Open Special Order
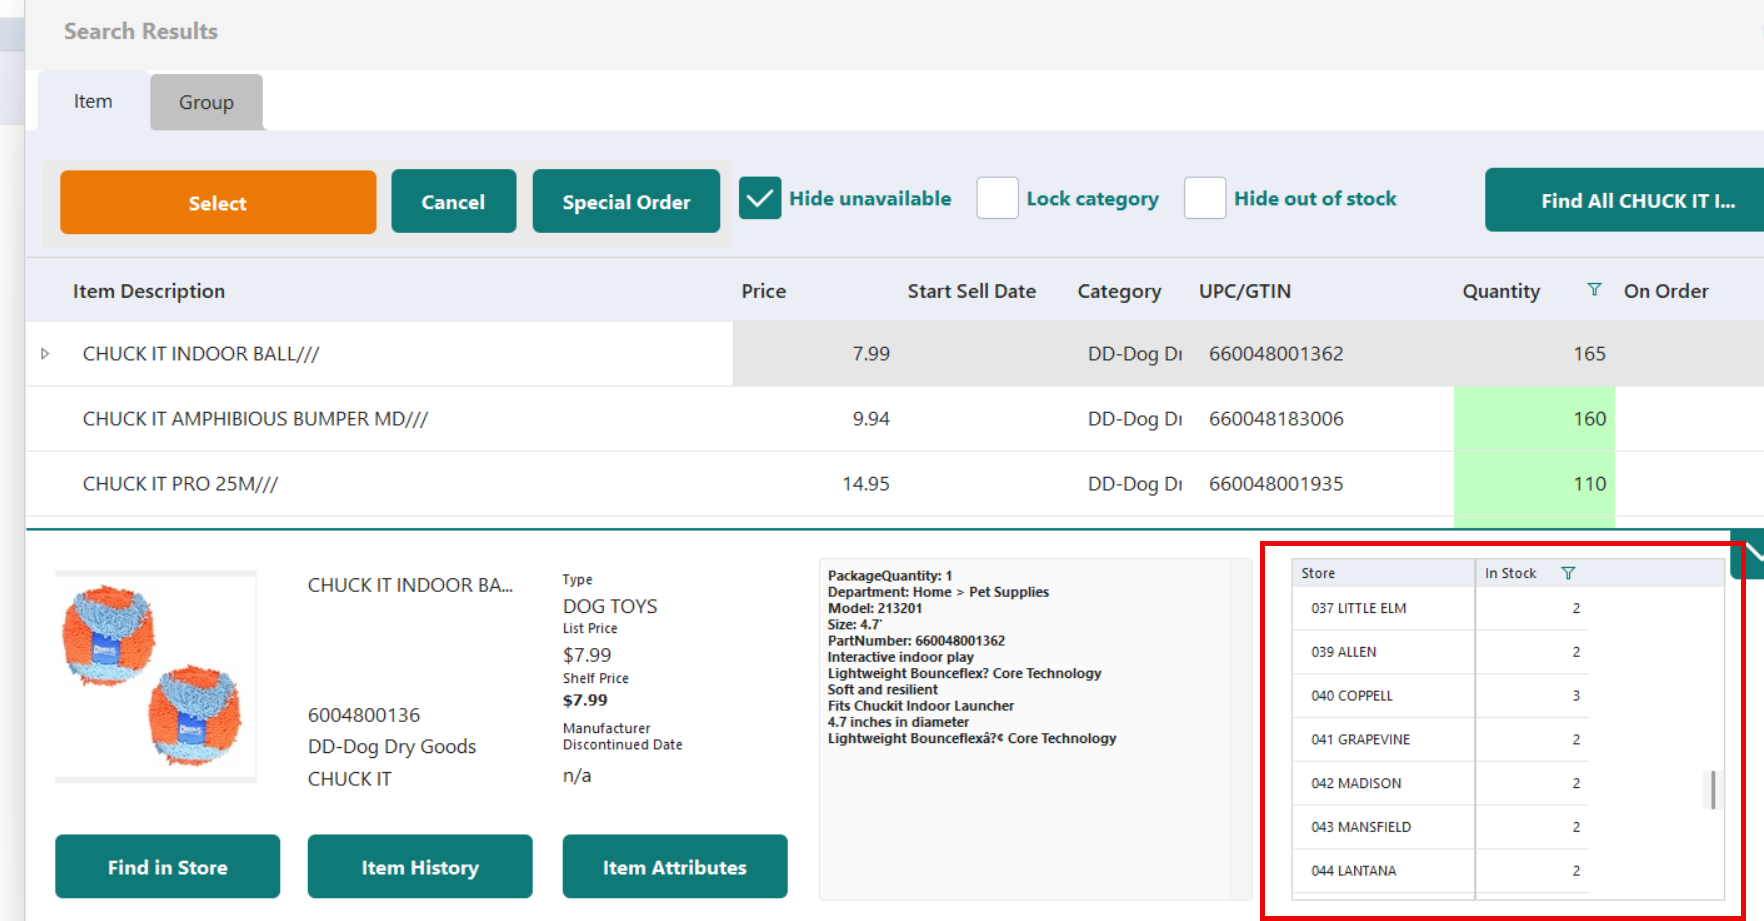Screen dimensions: 1764x921 coord(626,201)
